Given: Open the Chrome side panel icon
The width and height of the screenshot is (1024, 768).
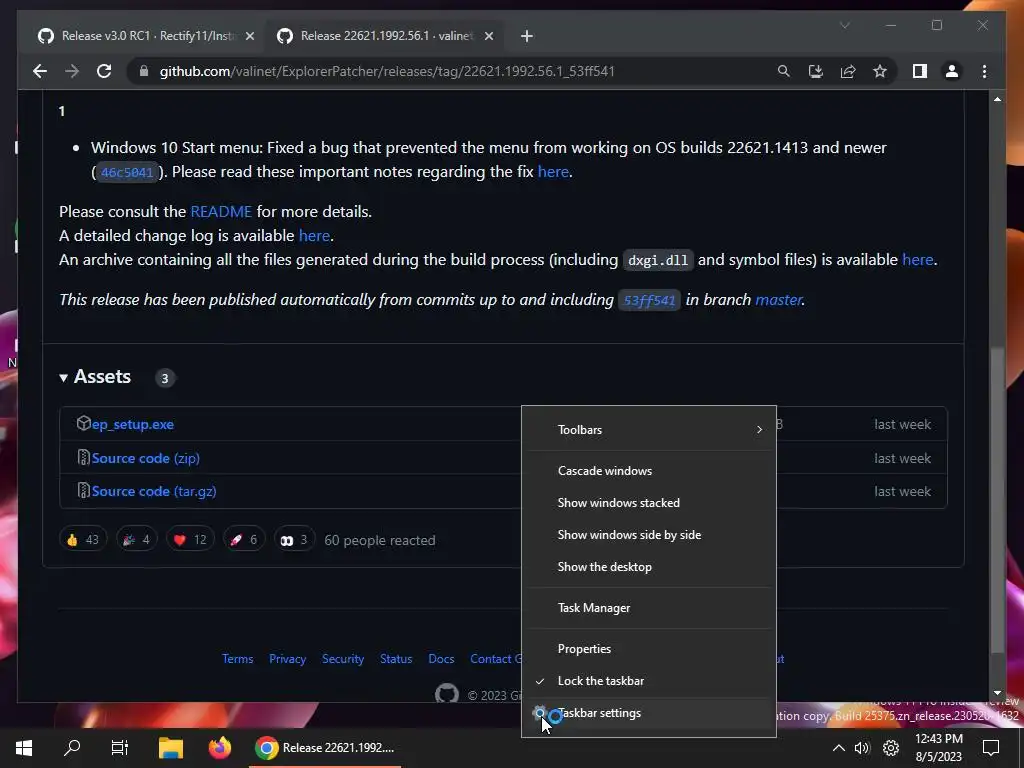Looking at the screenshot, I should 920,71.
